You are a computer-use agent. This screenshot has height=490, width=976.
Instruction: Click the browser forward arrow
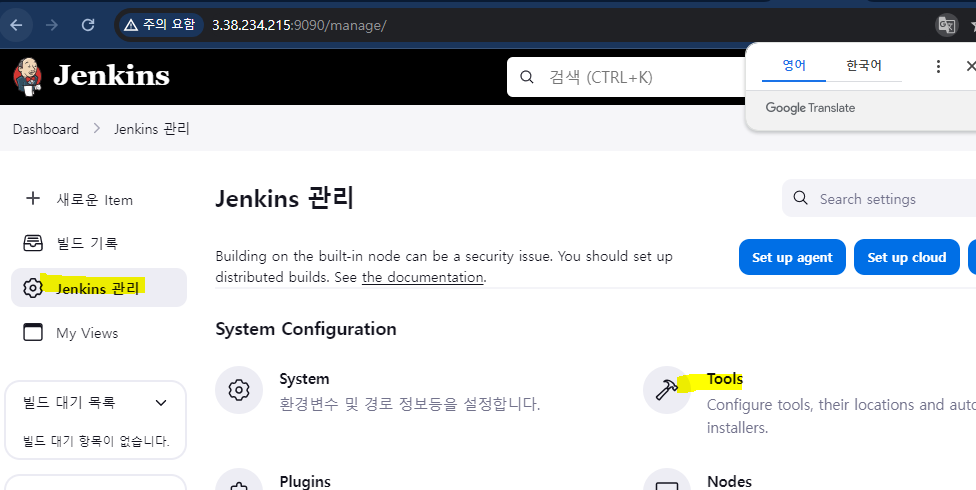(52, 25)
